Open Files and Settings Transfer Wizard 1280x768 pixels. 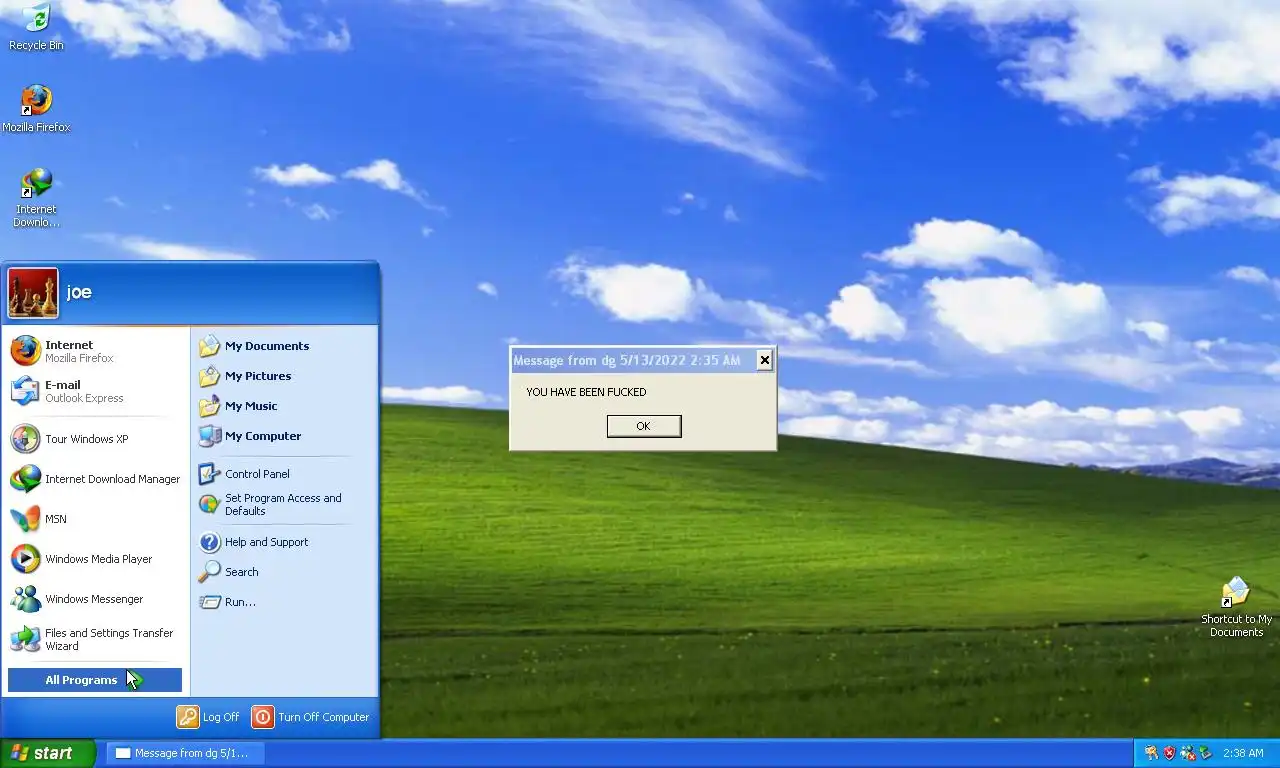96,639
